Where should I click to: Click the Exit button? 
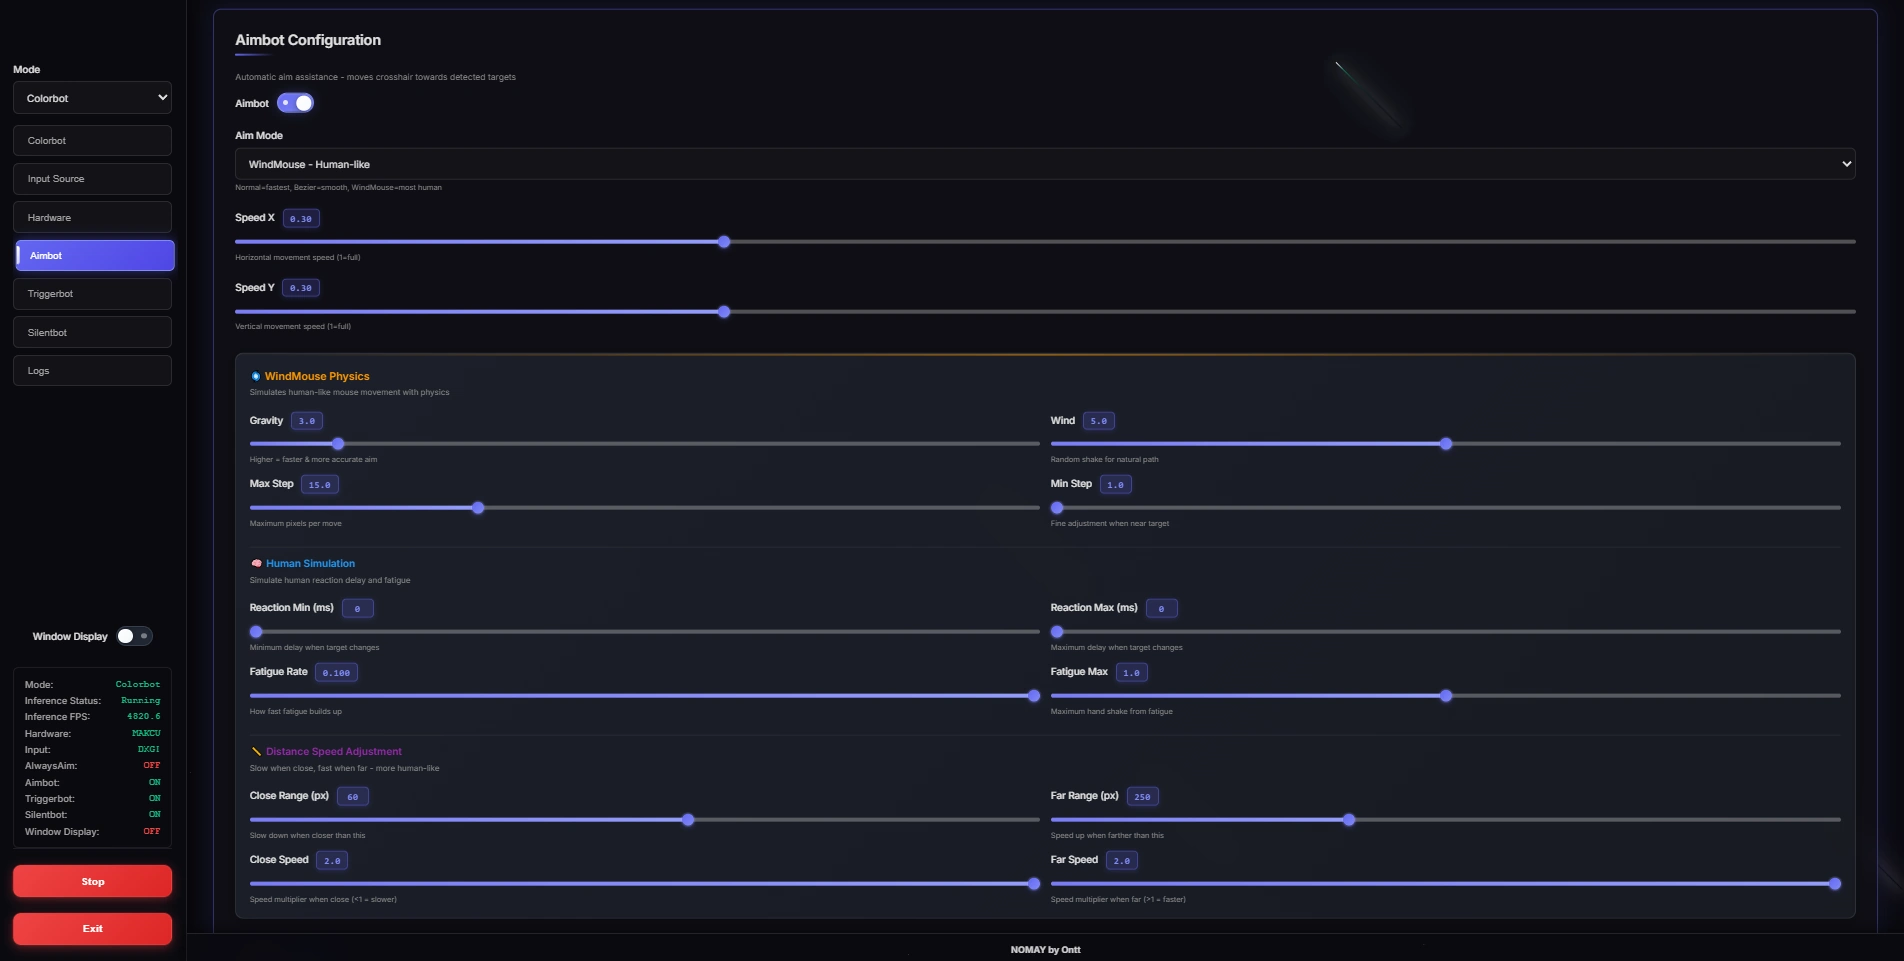(92, 928)
